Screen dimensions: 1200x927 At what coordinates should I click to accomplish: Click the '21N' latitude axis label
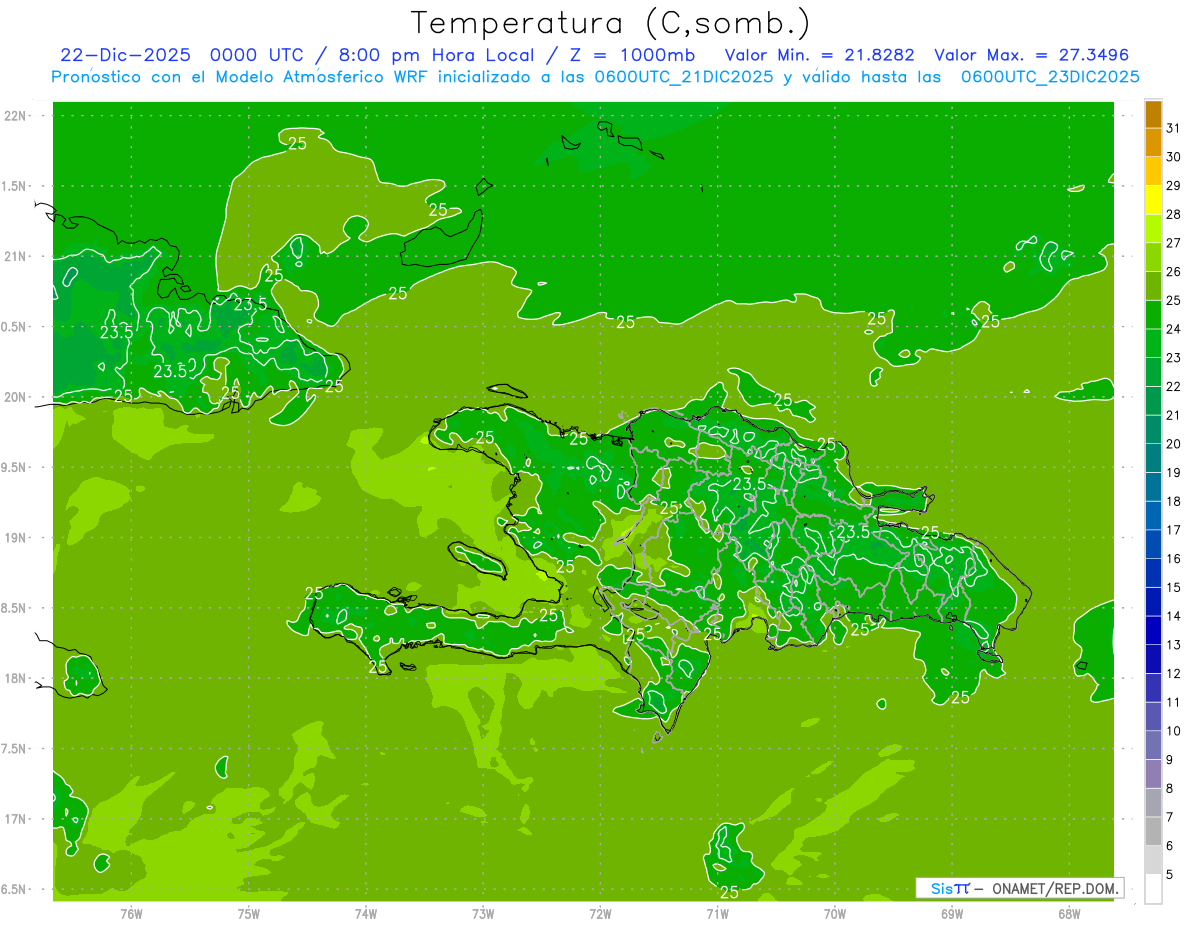[14, 257]
